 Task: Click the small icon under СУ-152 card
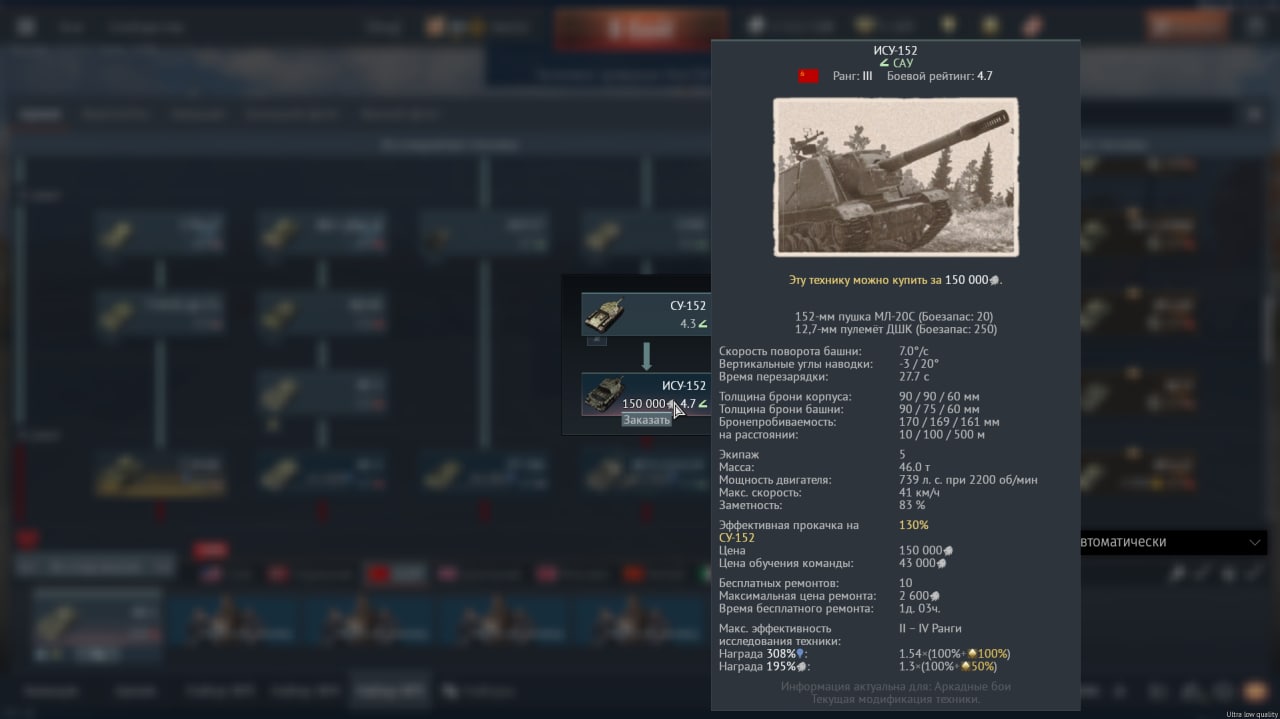pyautogui.click(x=596, y=340)
